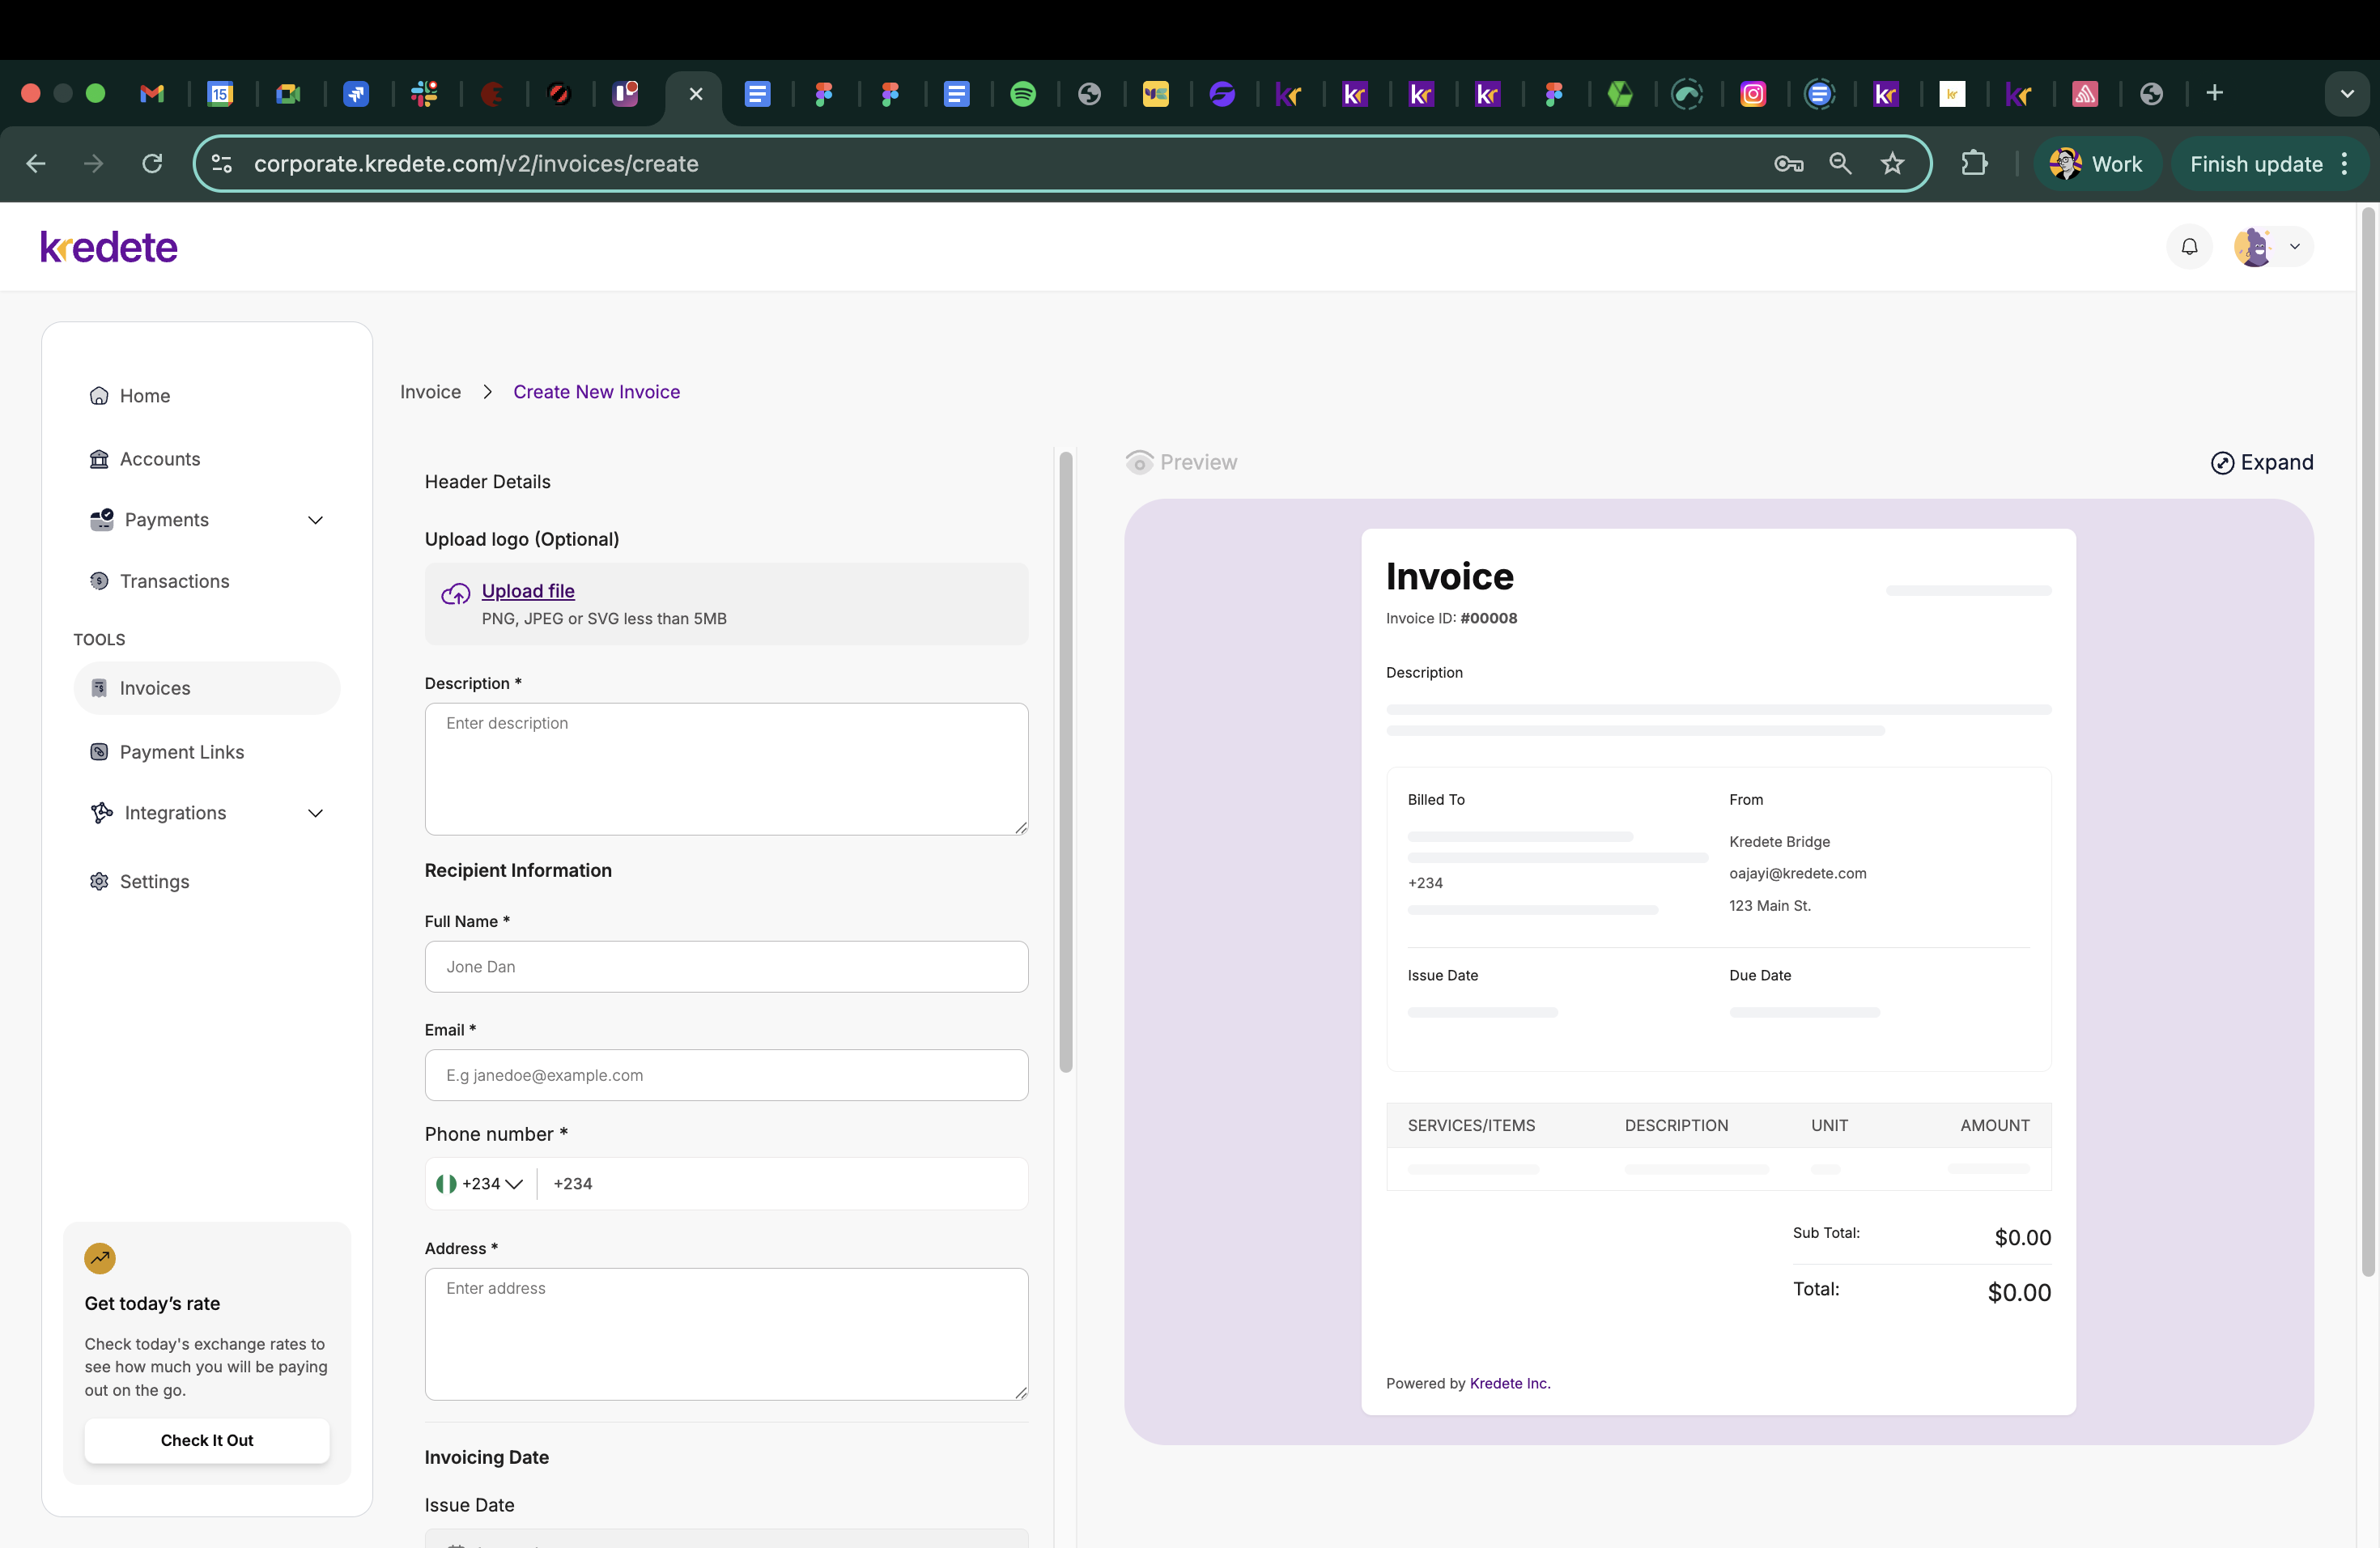Screen dimensions: 2380x1548
Task: Navigate to Home via the sidebar
Action: [144, 395]
